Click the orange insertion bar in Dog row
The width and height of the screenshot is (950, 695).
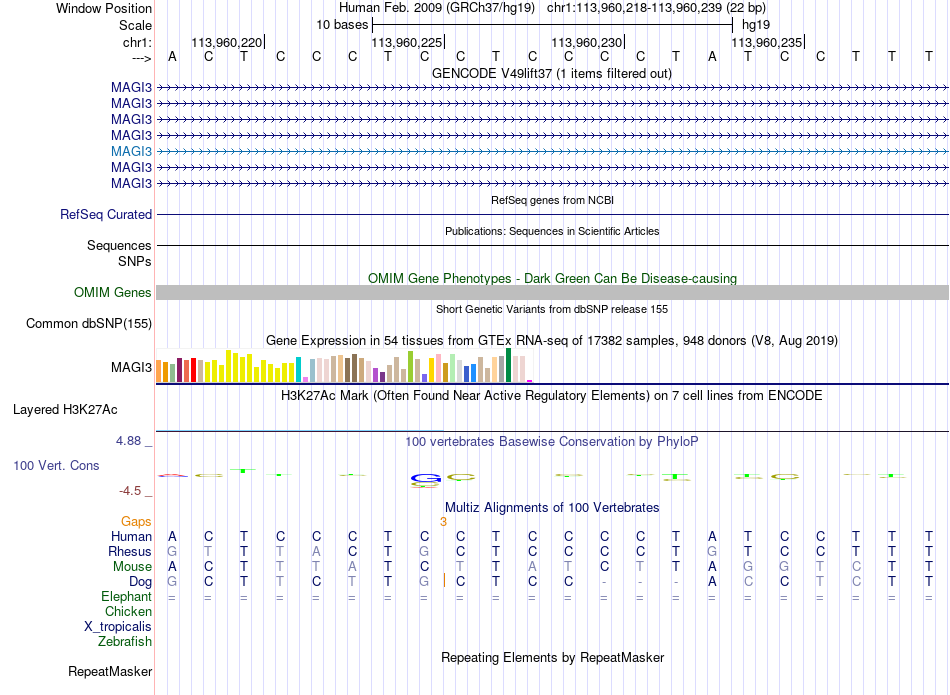pyautogui.click(x=444, y=580)
